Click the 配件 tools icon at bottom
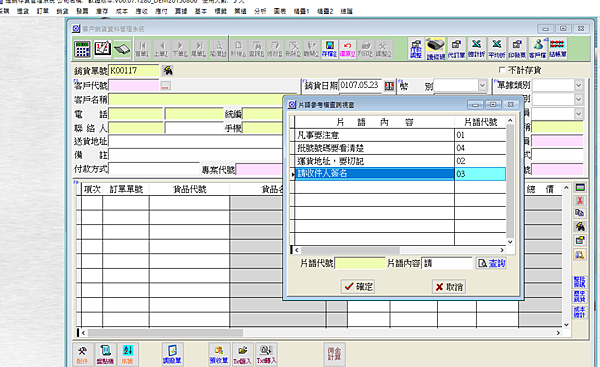The width and height of the screenshot is (600, 367). click(82, 354)
